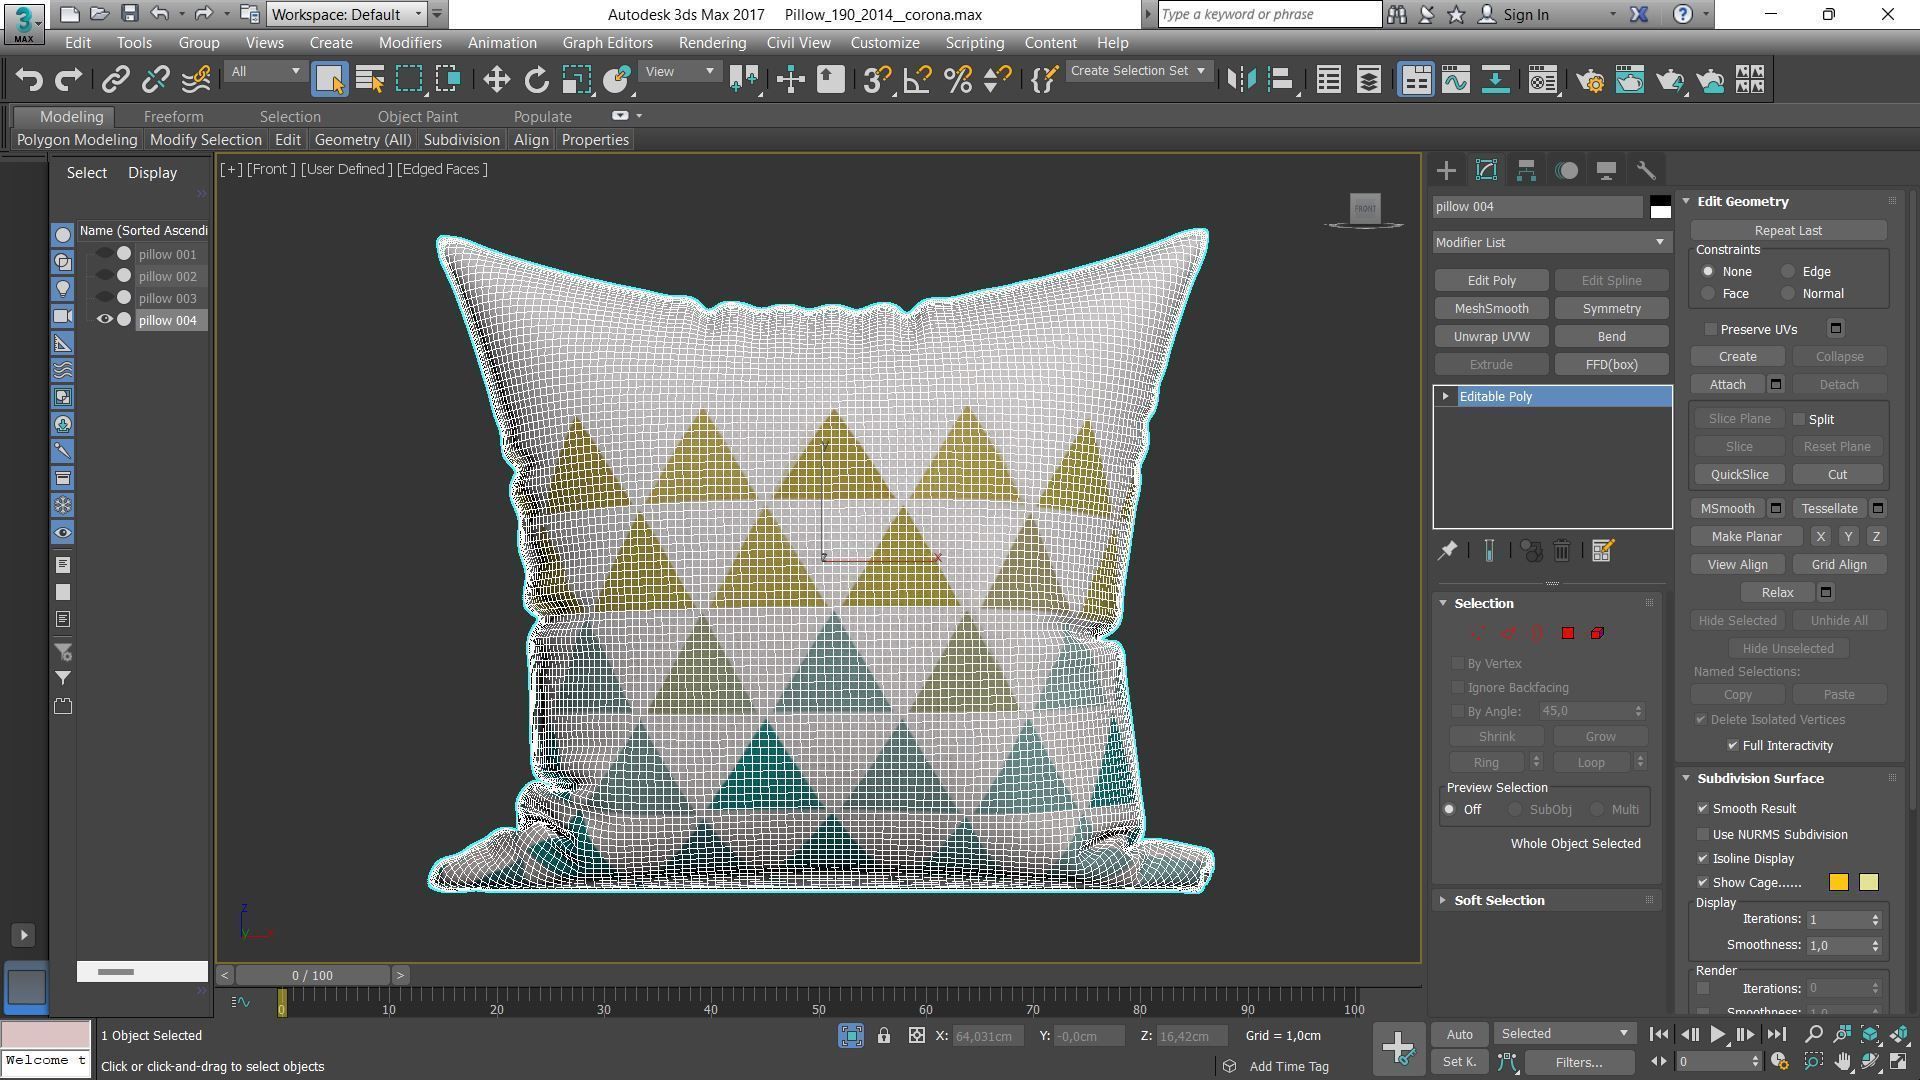Screen dimensions: 1920x1080
Task: Toggle selection lock padlock icon
Action: (x=884, y=1036)
